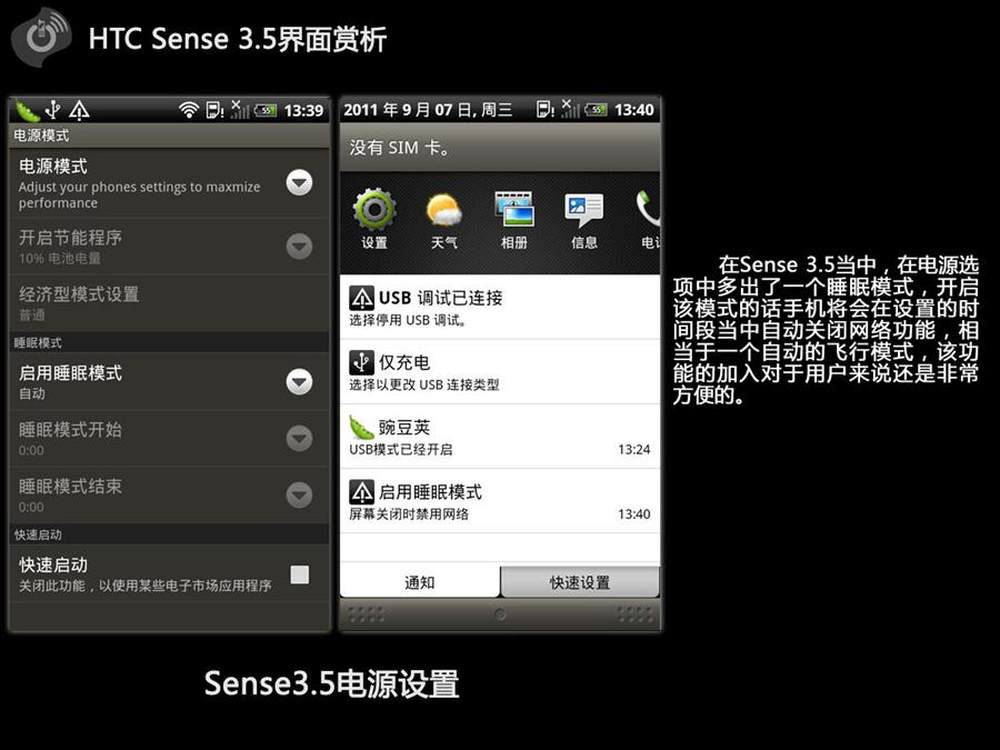
Task: Tap the WiFi signal icon in status bar
Action: 188,111
